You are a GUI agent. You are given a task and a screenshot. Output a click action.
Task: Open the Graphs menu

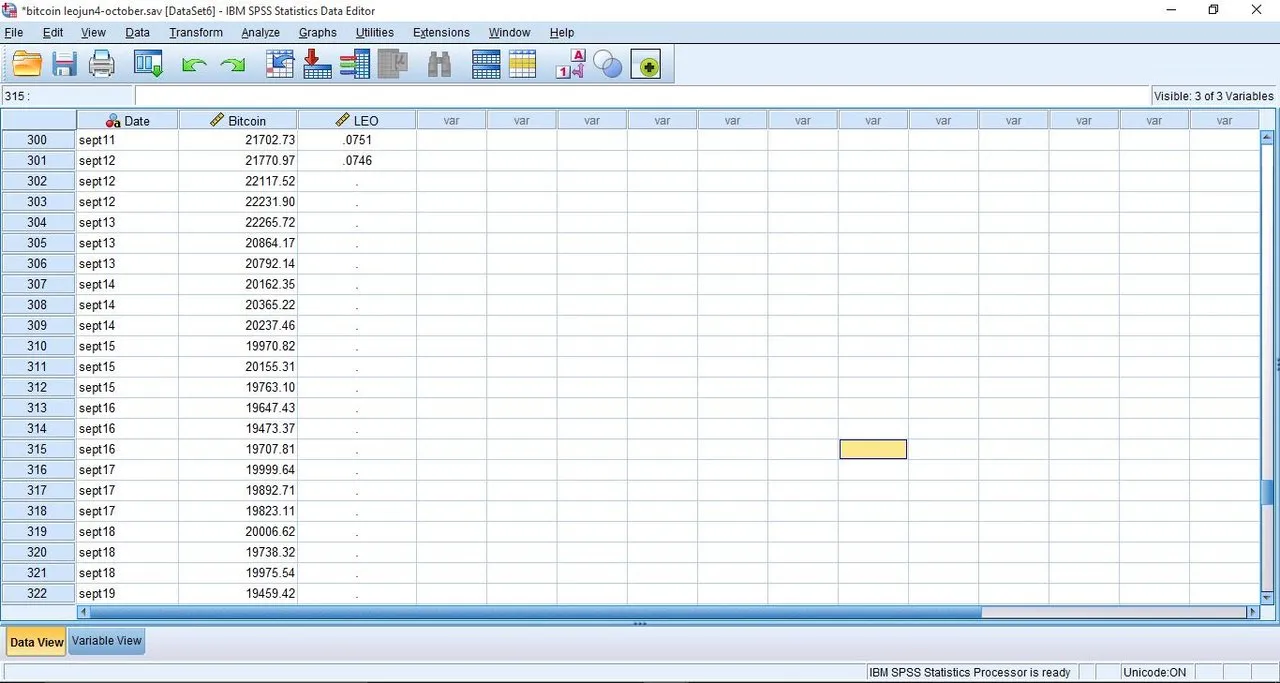(x=317, y=32)
